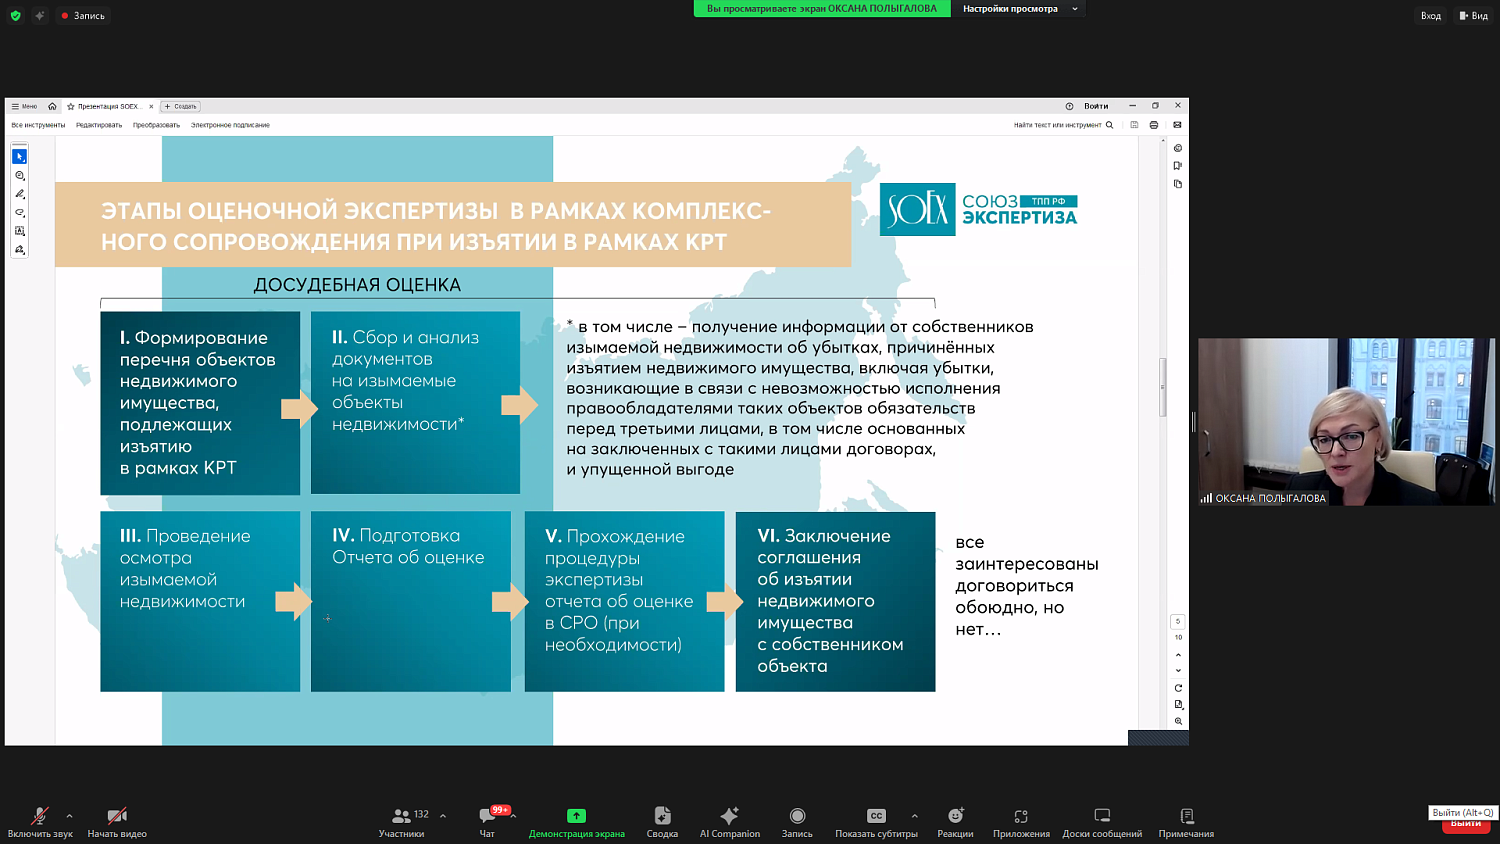
Task: Click the page number field showing 5
Action: [1179, 621]
